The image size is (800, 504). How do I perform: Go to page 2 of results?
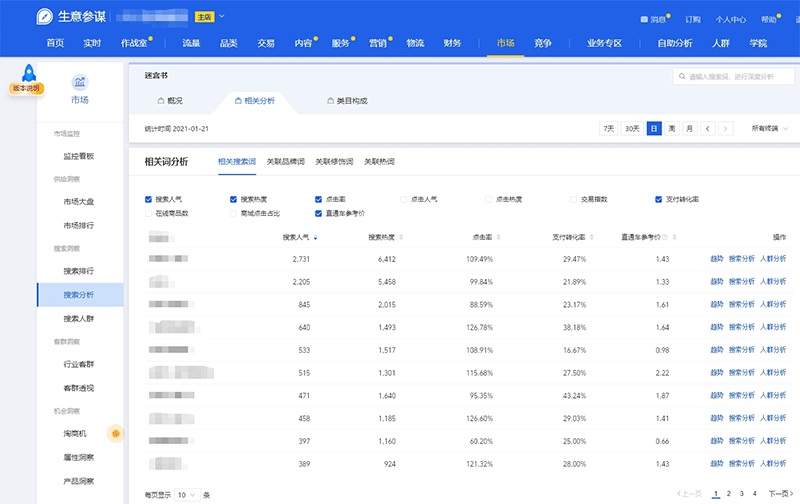[x=728, y=494]
